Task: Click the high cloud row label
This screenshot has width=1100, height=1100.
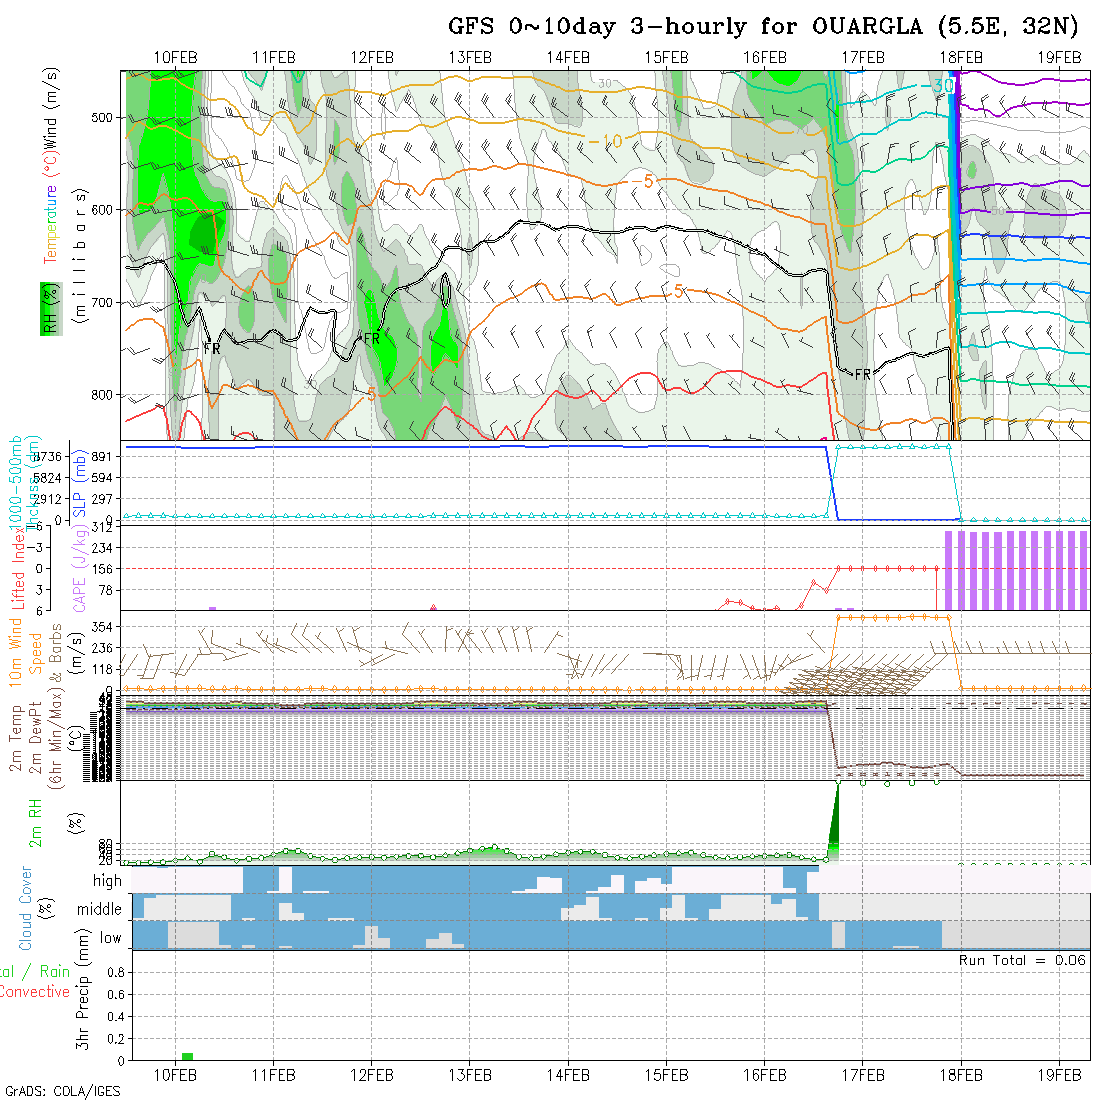Action: tap(107, 881)
